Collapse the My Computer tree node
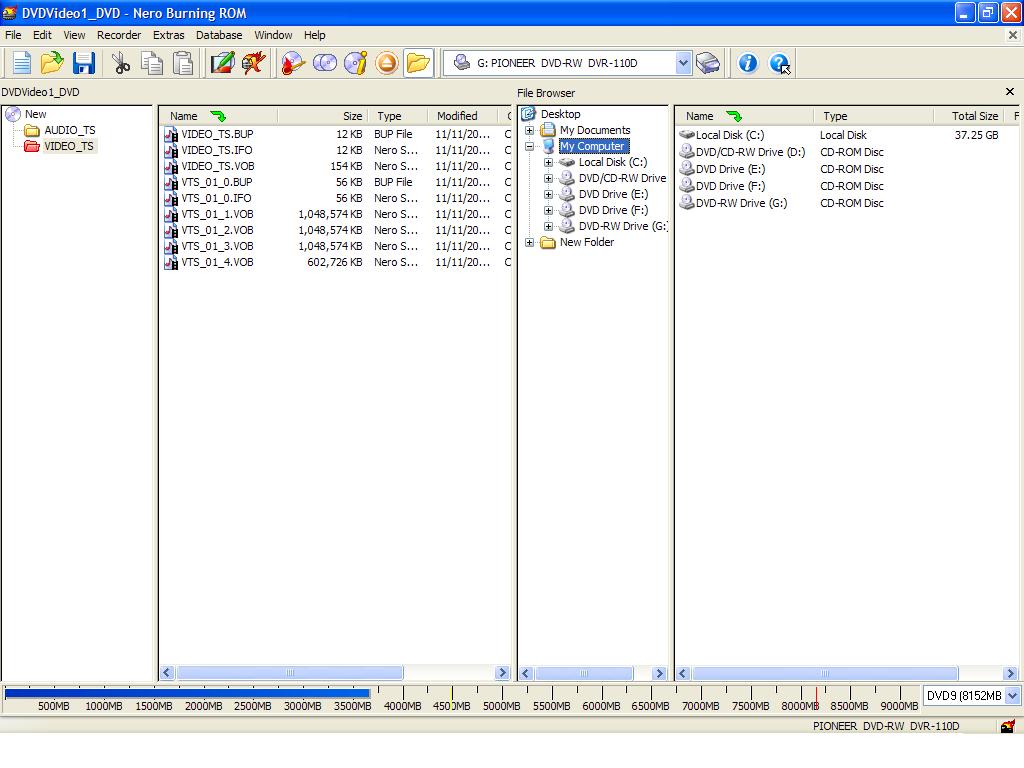The width and height of the screenshot is (1024, 768). [530, 146]
